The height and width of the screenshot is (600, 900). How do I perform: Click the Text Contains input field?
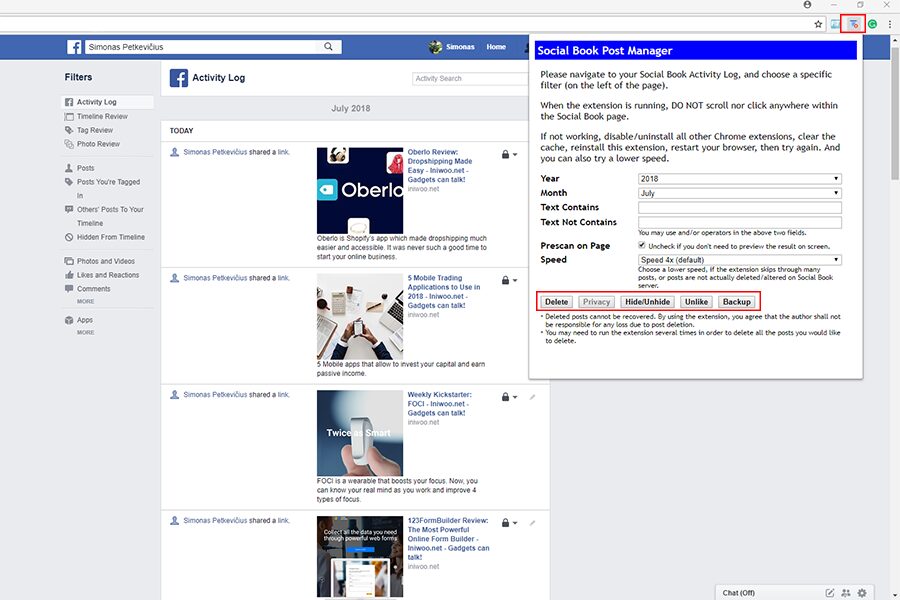[x=739, y=208]
